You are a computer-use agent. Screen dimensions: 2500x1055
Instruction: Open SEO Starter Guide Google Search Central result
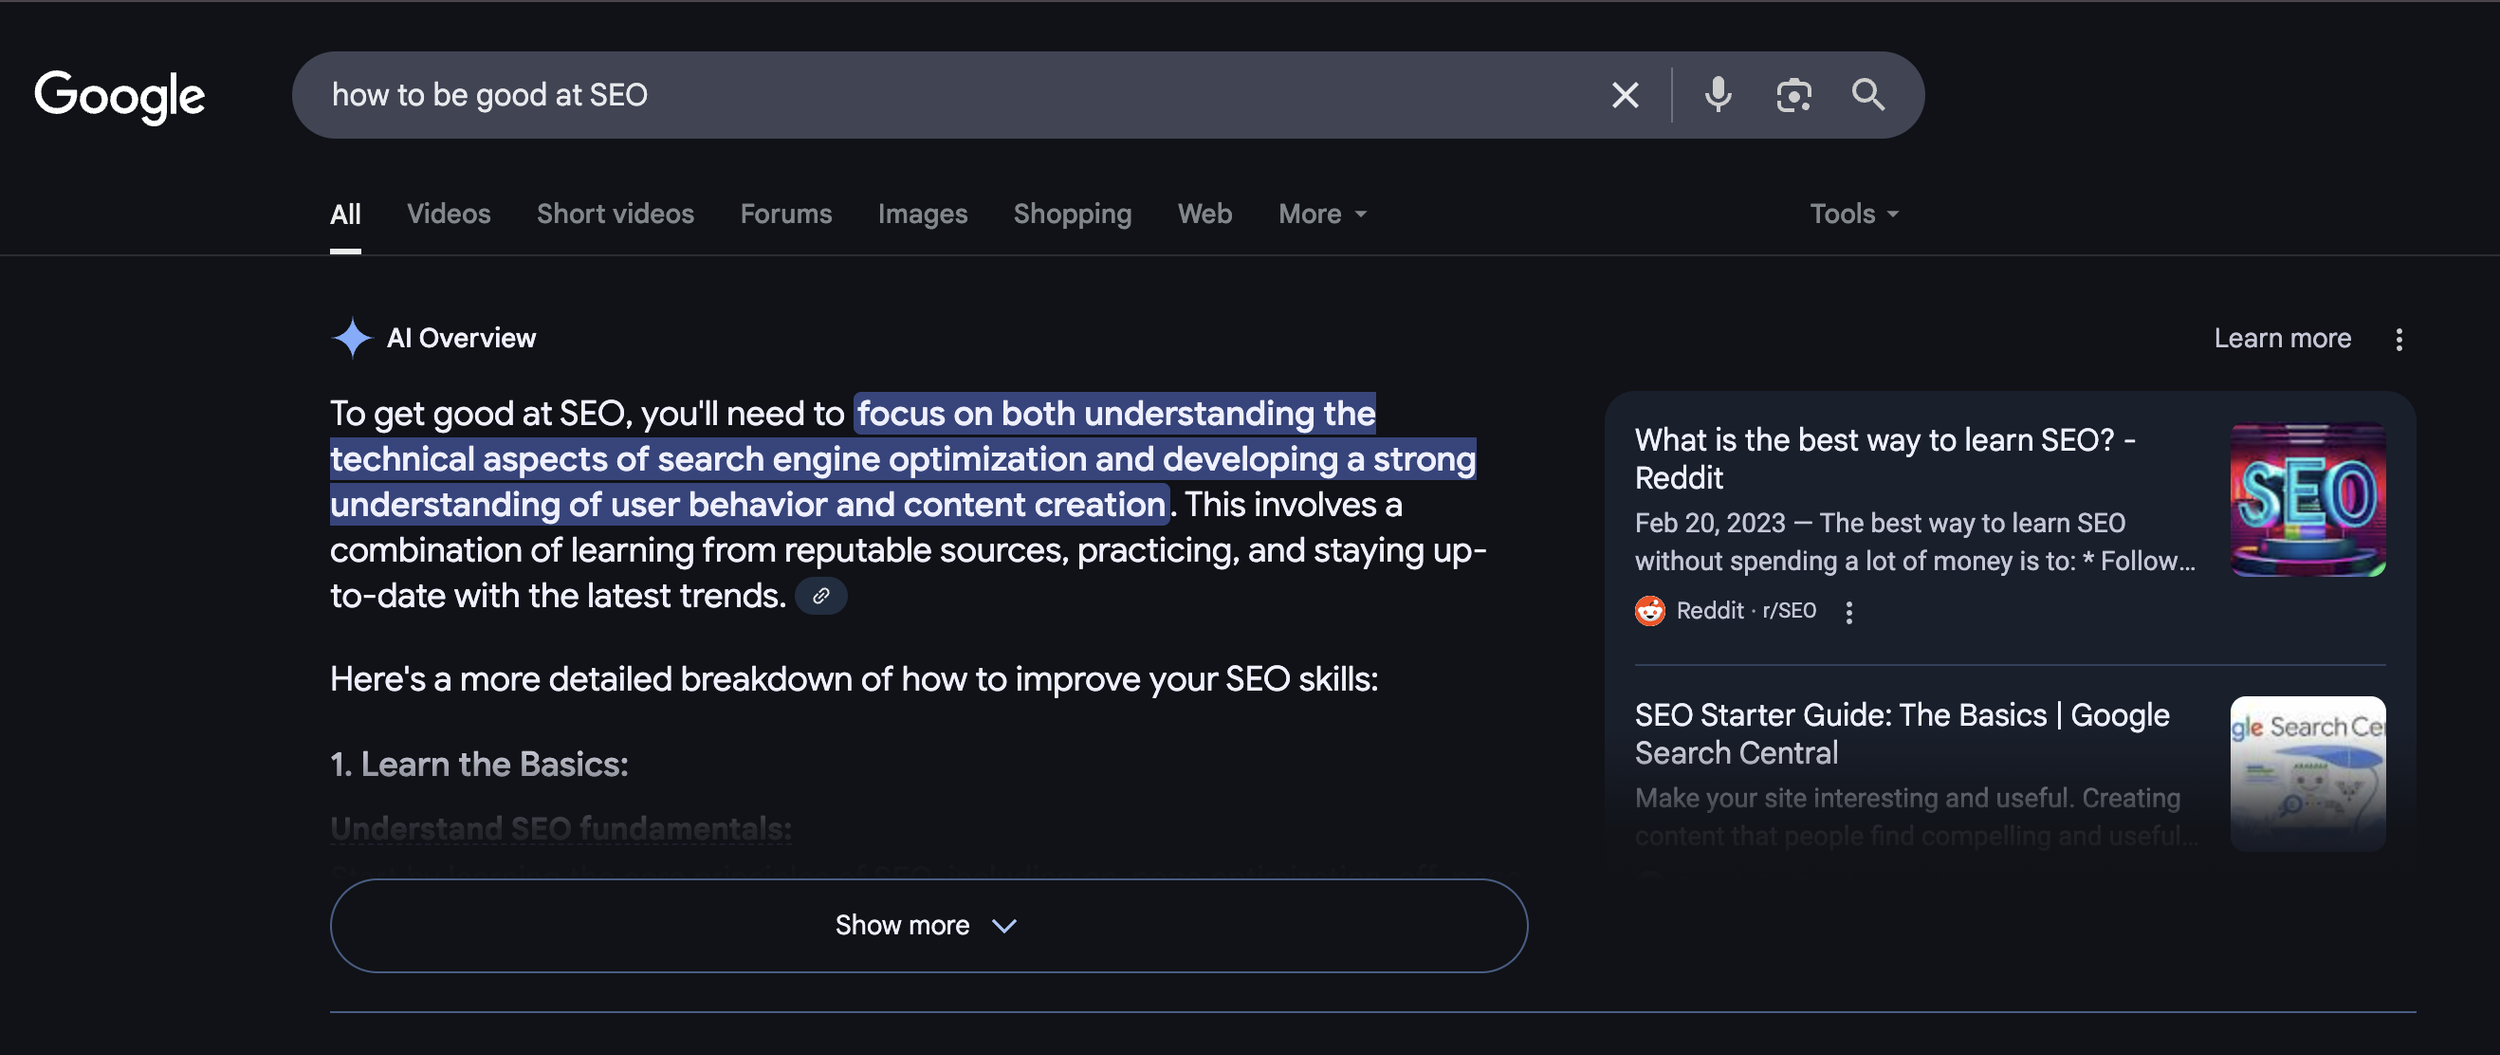click(1902, 734)
